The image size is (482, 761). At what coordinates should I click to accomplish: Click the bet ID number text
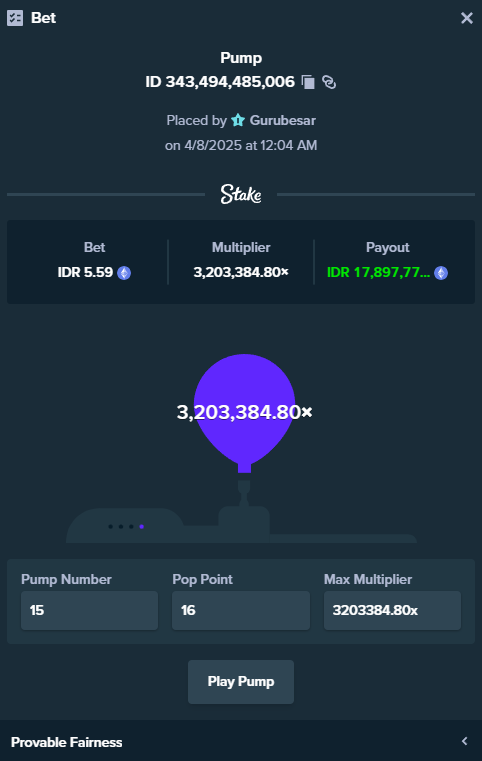220,82
